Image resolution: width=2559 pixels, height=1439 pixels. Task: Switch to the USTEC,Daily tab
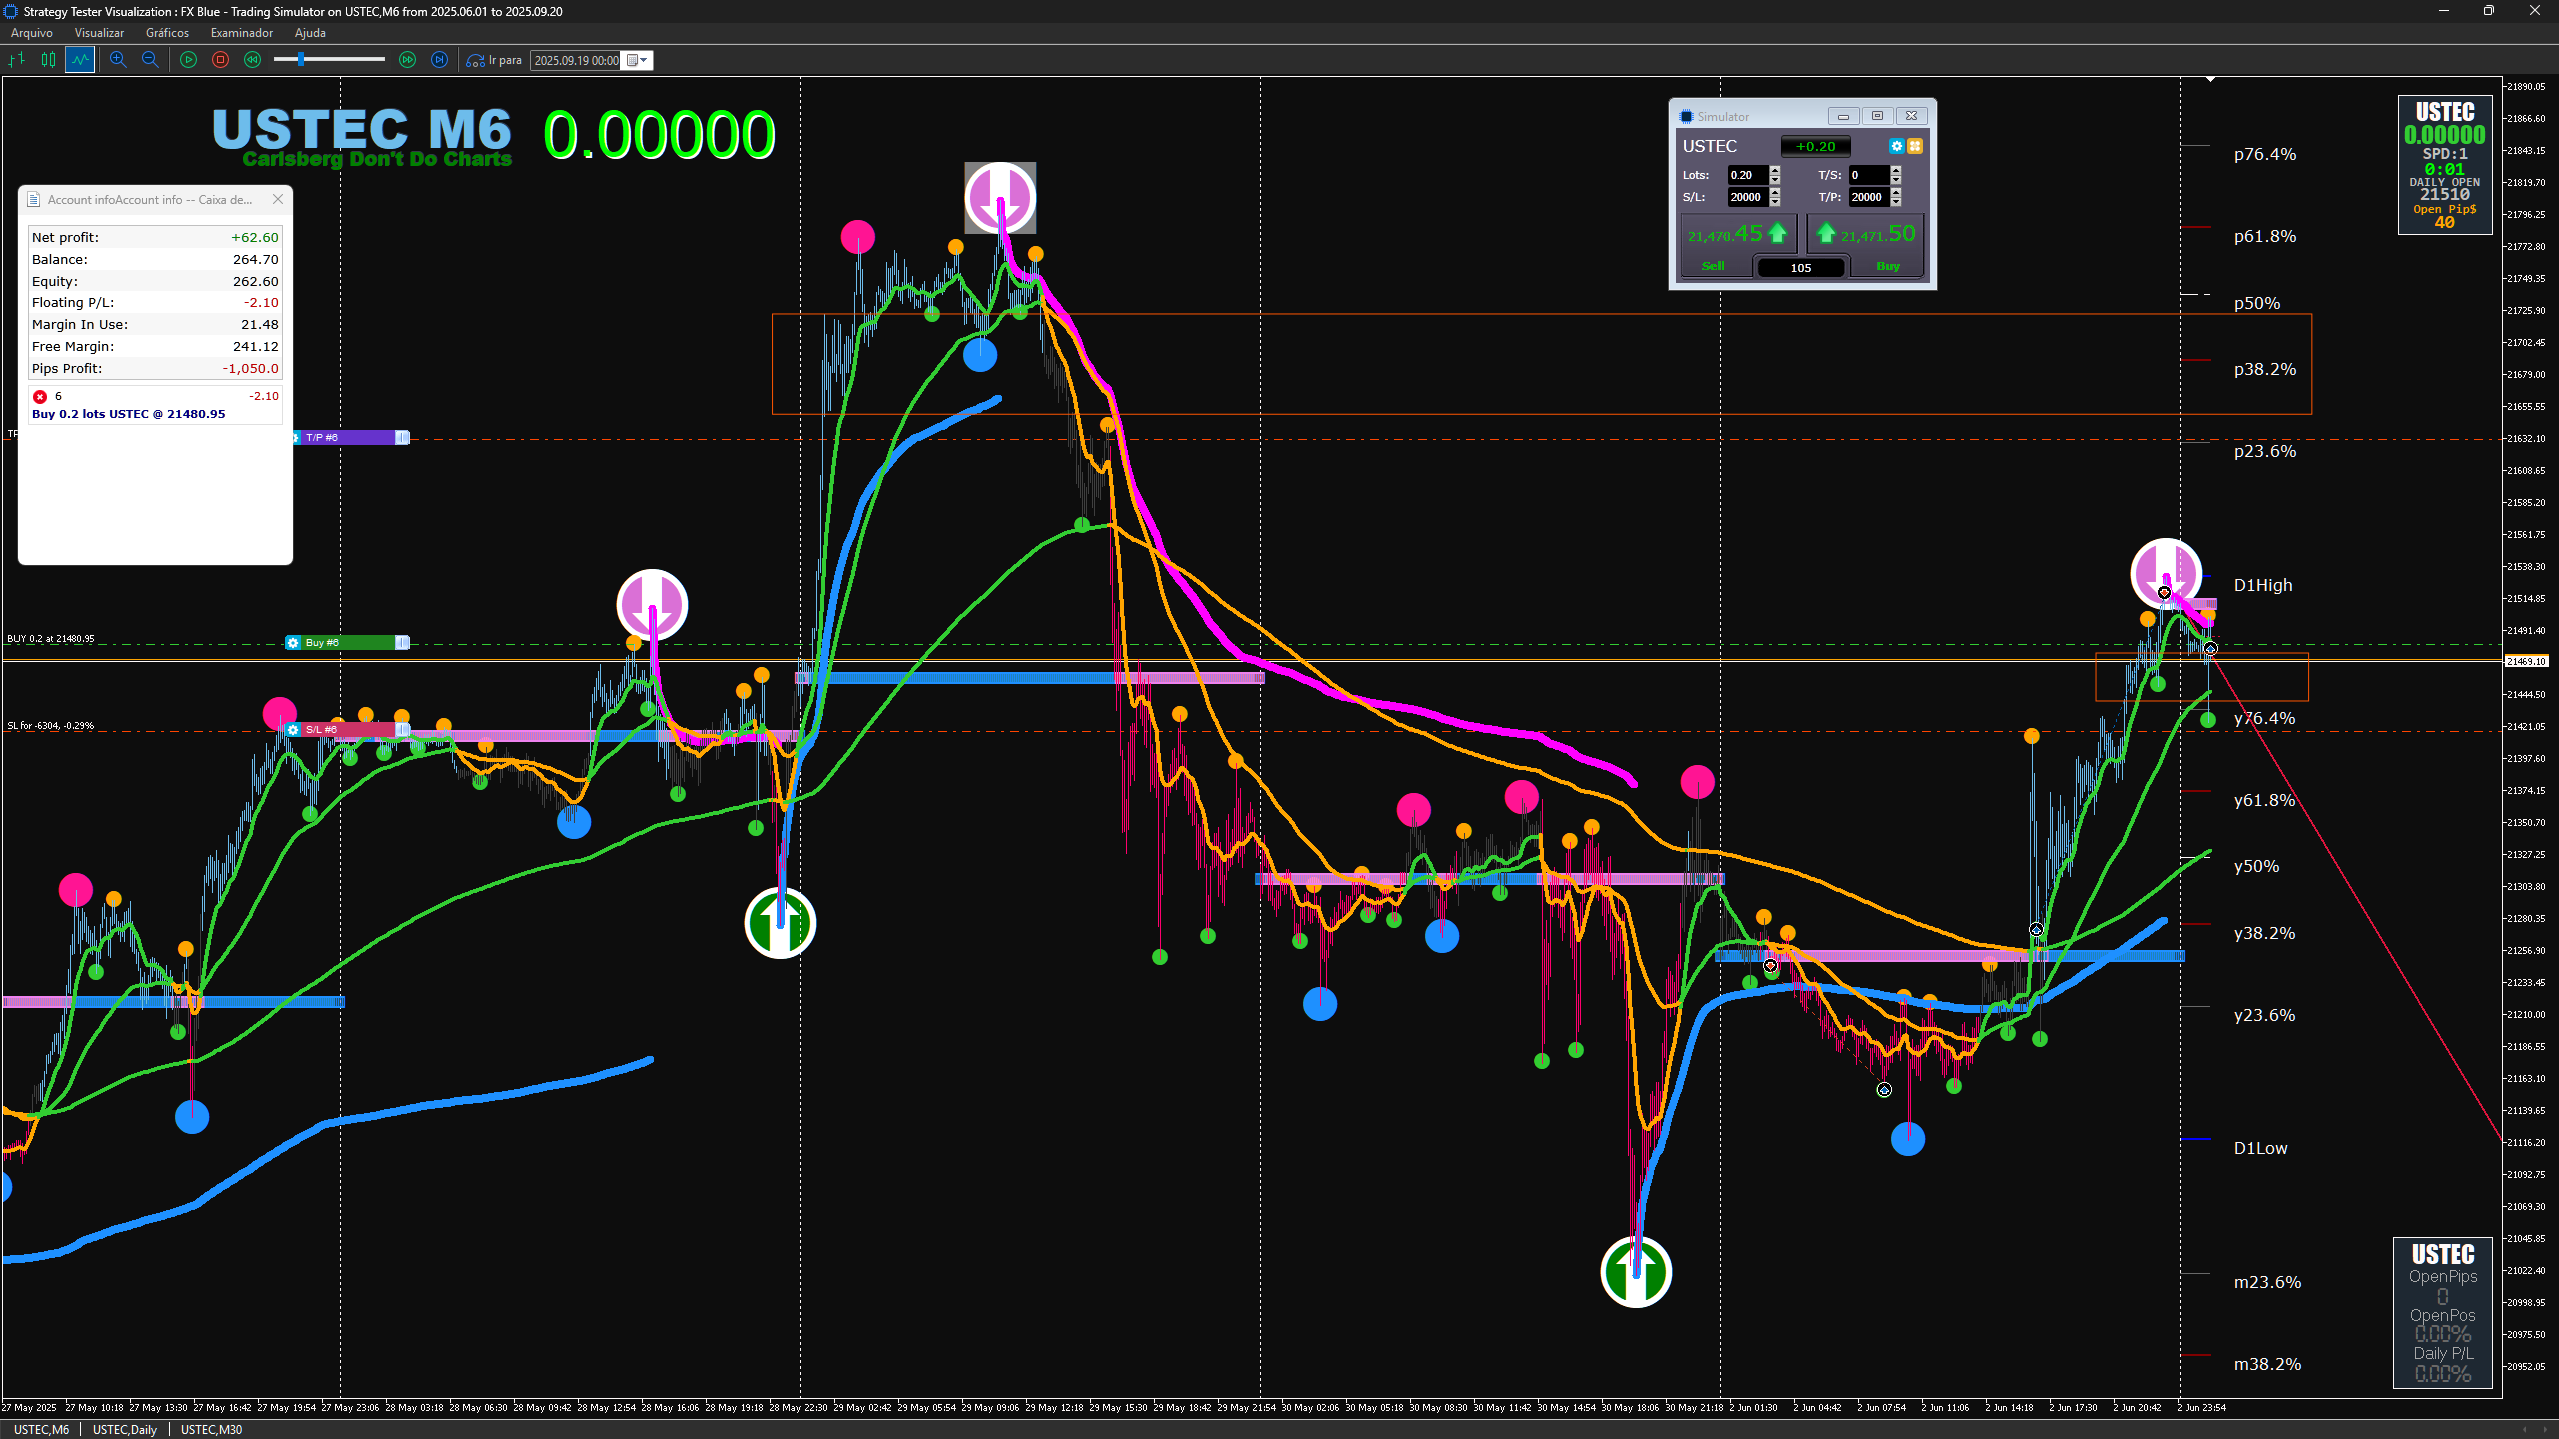point(125,1429)
